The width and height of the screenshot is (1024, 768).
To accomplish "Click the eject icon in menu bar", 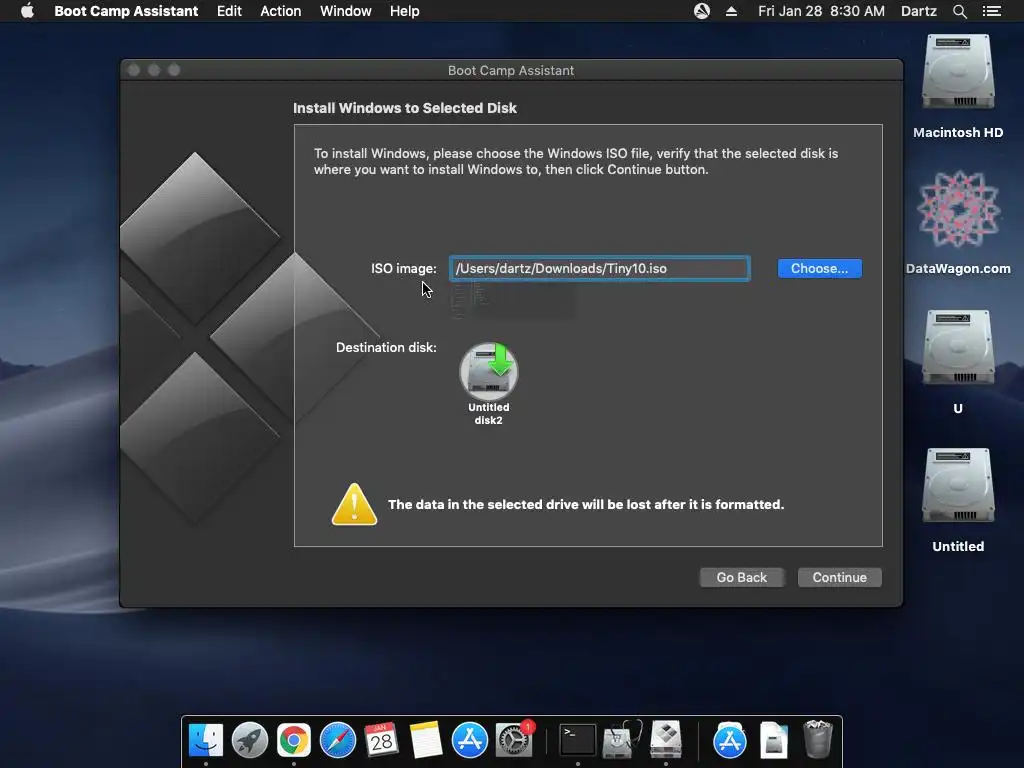I will point(731,11).
